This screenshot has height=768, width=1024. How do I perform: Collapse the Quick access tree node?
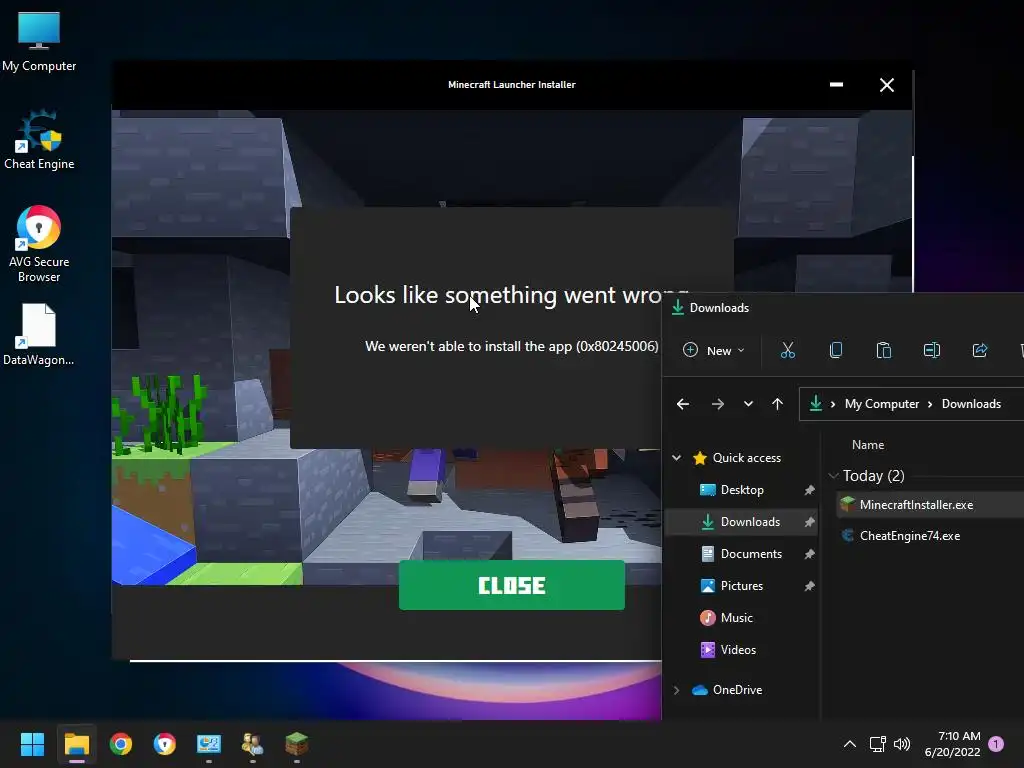point(677,458)
